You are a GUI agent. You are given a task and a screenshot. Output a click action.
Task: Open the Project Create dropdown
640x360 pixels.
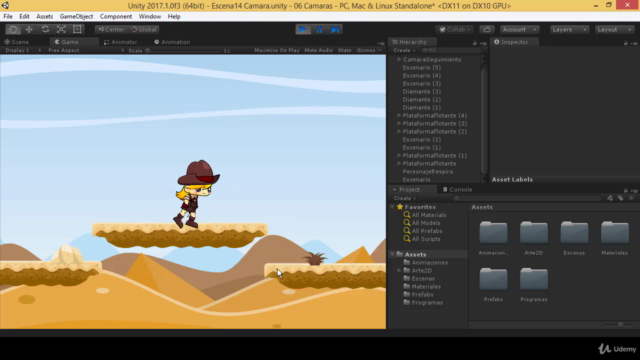pyautogui.click(x=404, y=198)
